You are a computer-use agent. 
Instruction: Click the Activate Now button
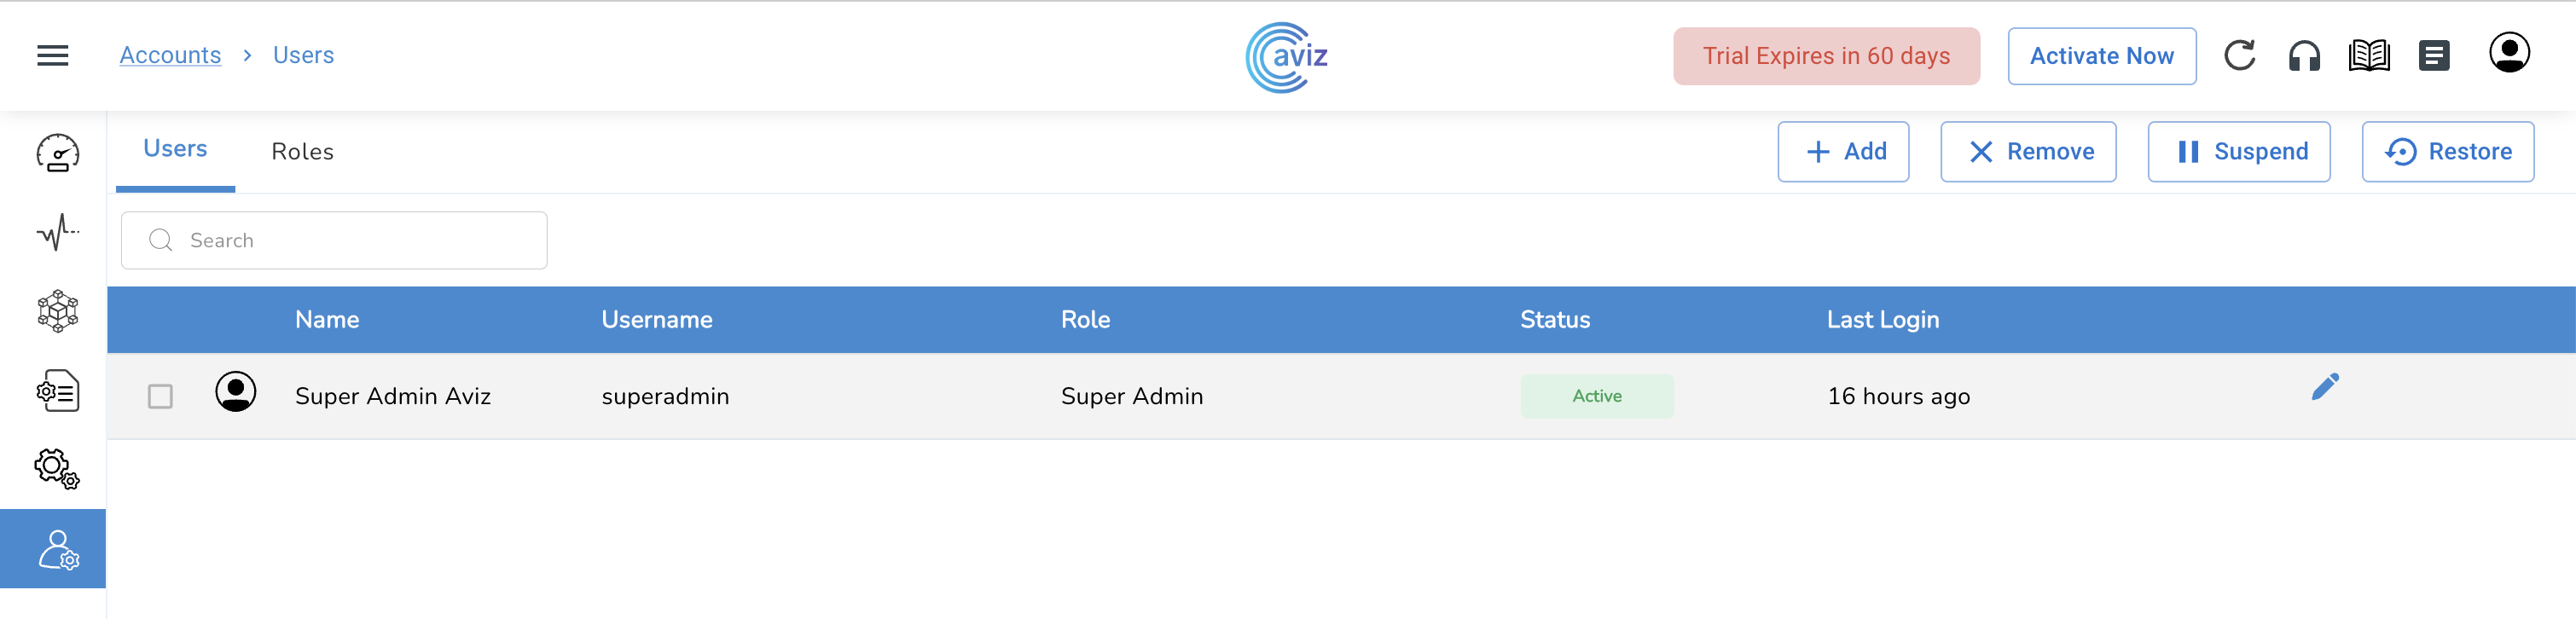tap(2101, 56)
